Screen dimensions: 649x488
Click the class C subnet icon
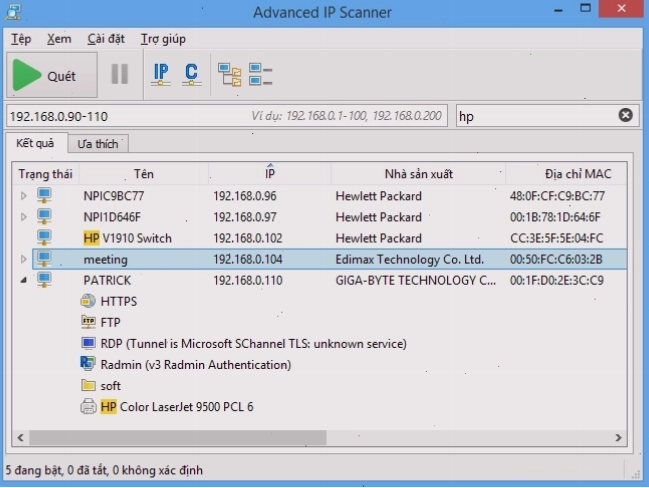click(191, 75)
